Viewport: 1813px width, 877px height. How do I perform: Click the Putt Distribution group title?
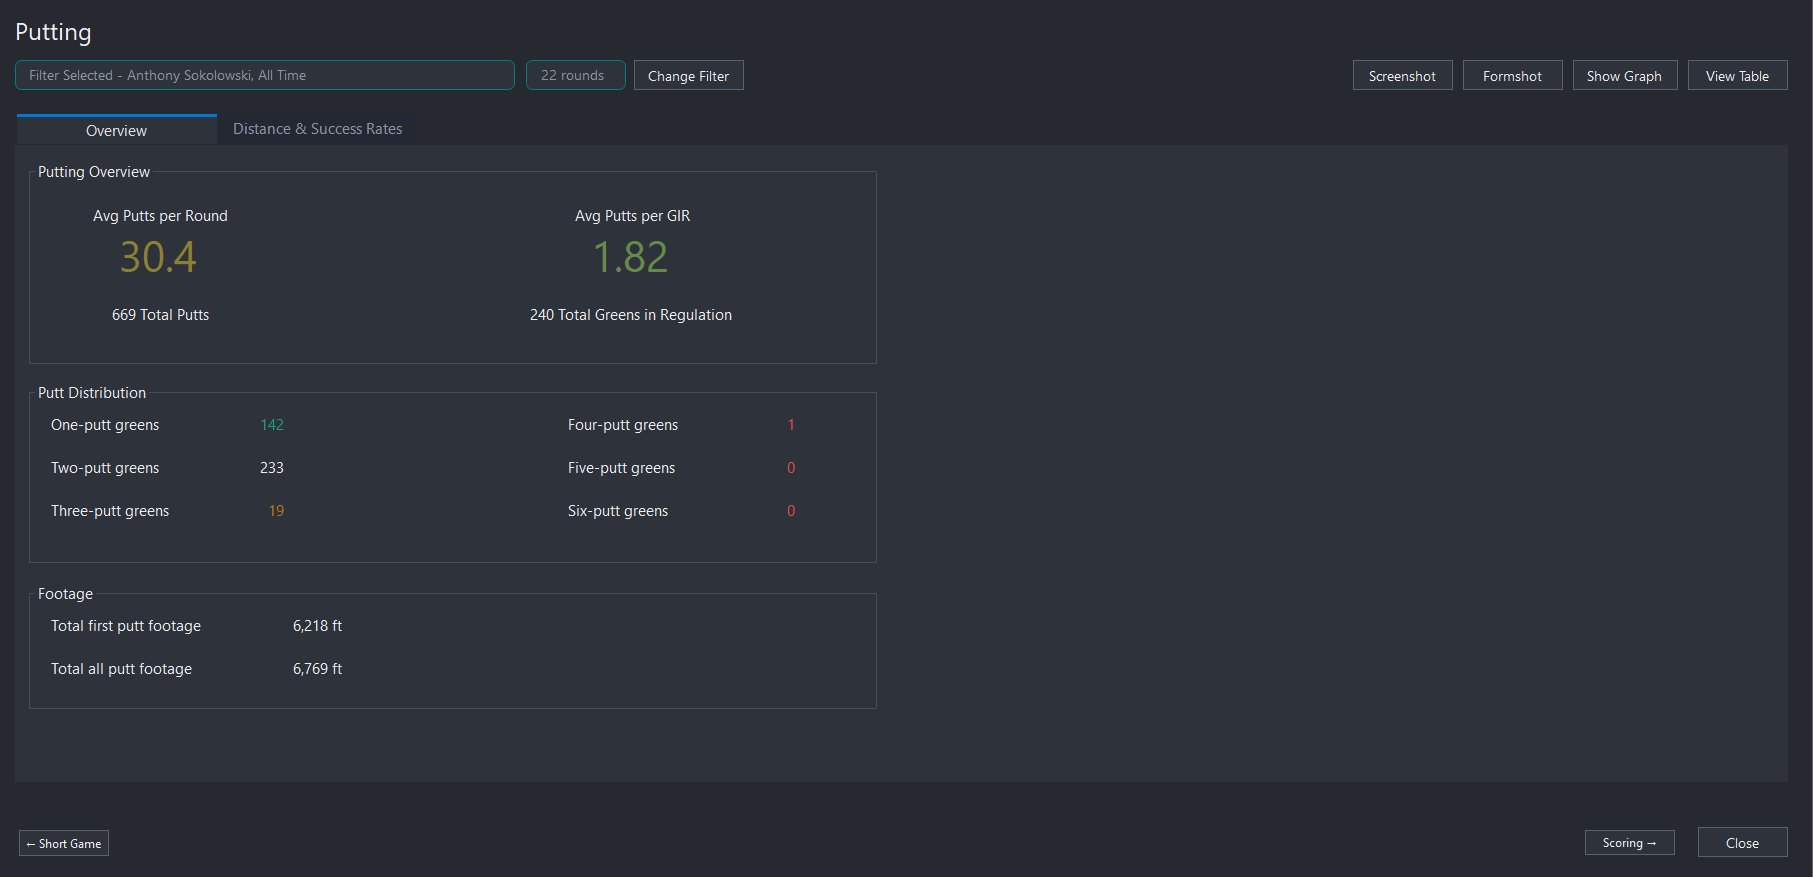pyautogui.click(x=92, y=393)
